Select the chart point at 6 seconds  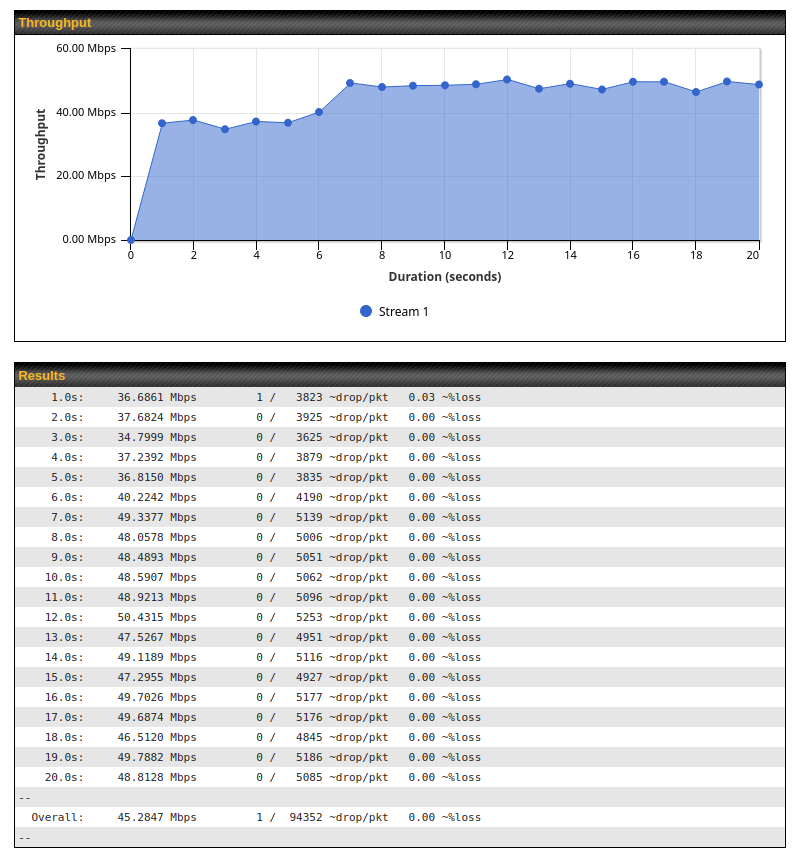(x=319, y=112)
